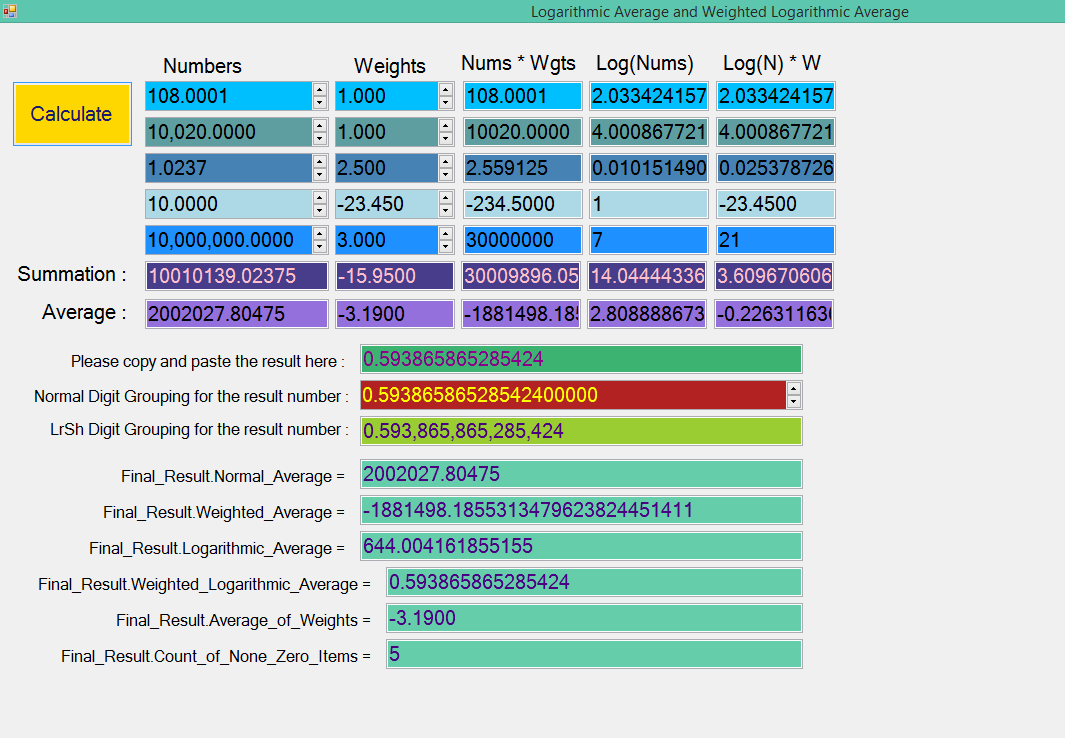Click the Log(Nums) value for 10,020 row

click(x=648, y=132)
